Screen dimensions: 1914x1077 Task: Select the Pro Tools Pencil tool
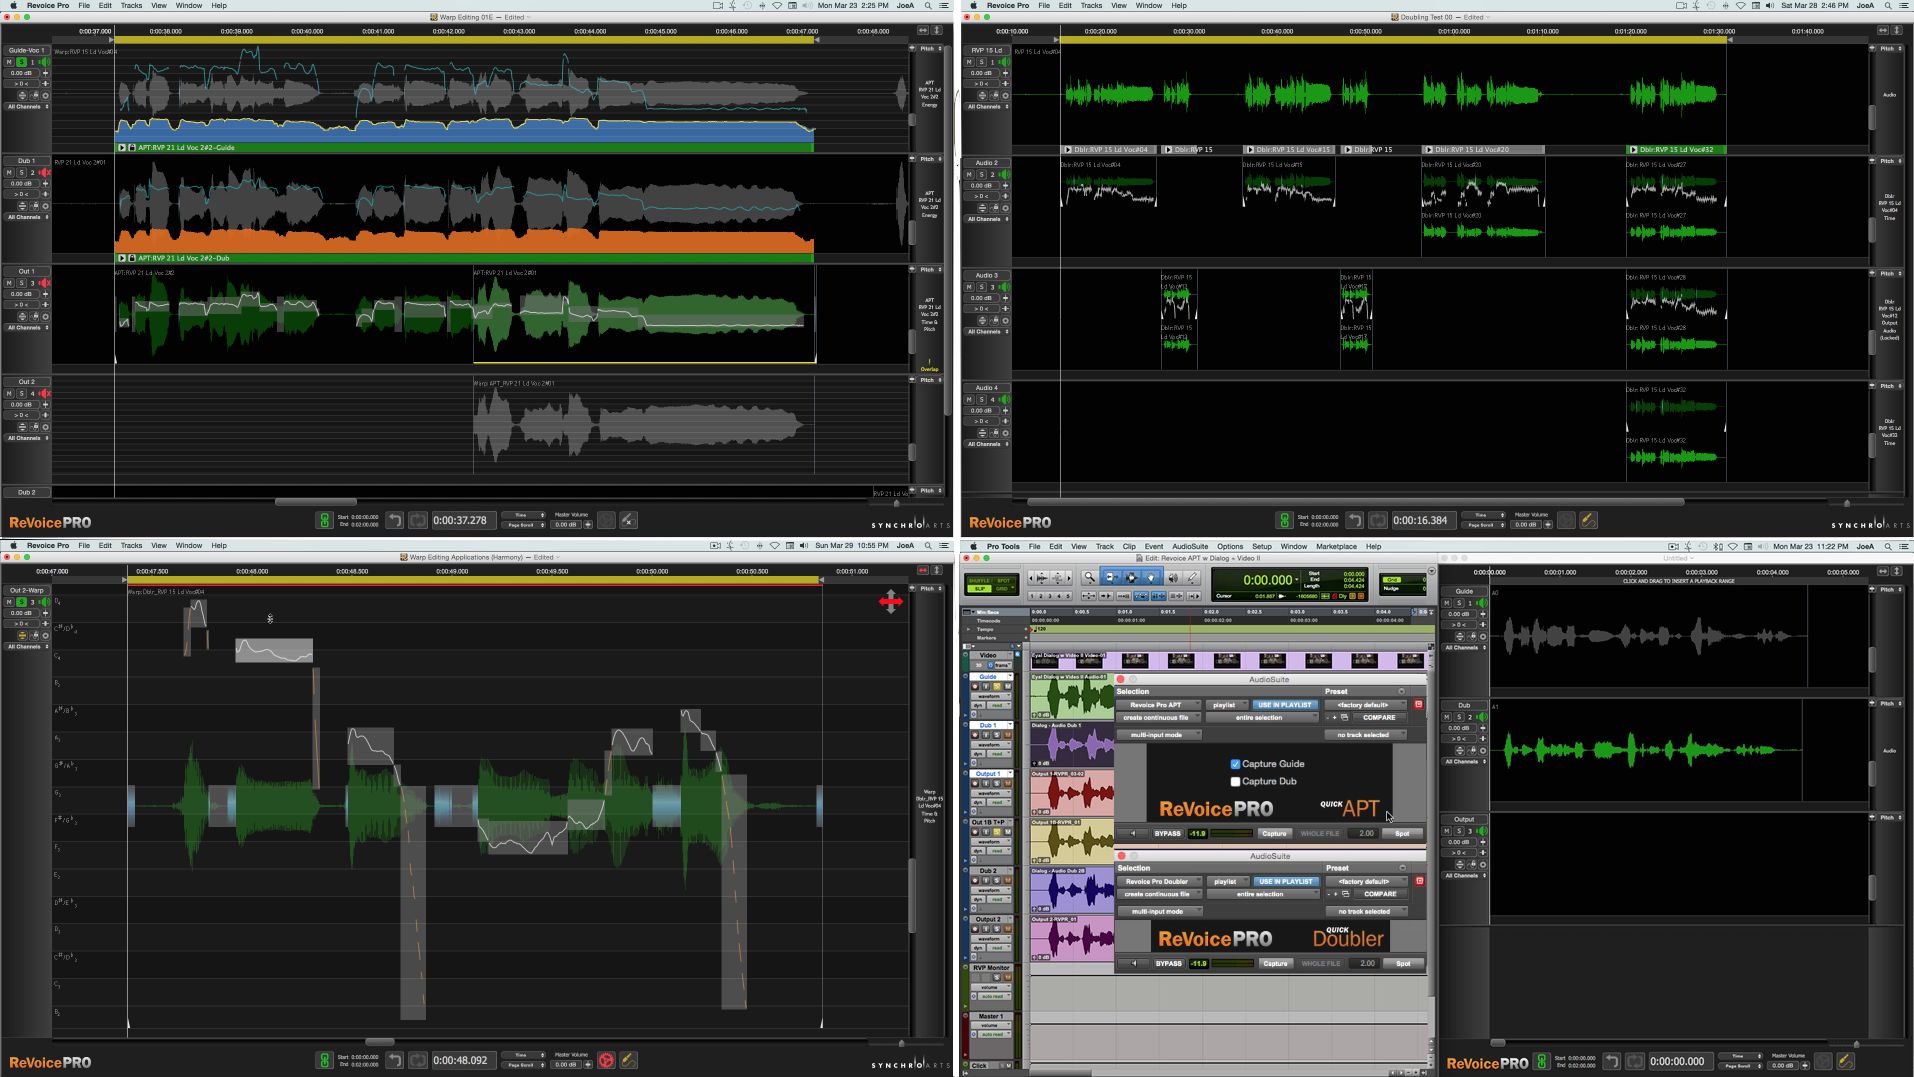pyautogui.click(x=1192, y=577)
